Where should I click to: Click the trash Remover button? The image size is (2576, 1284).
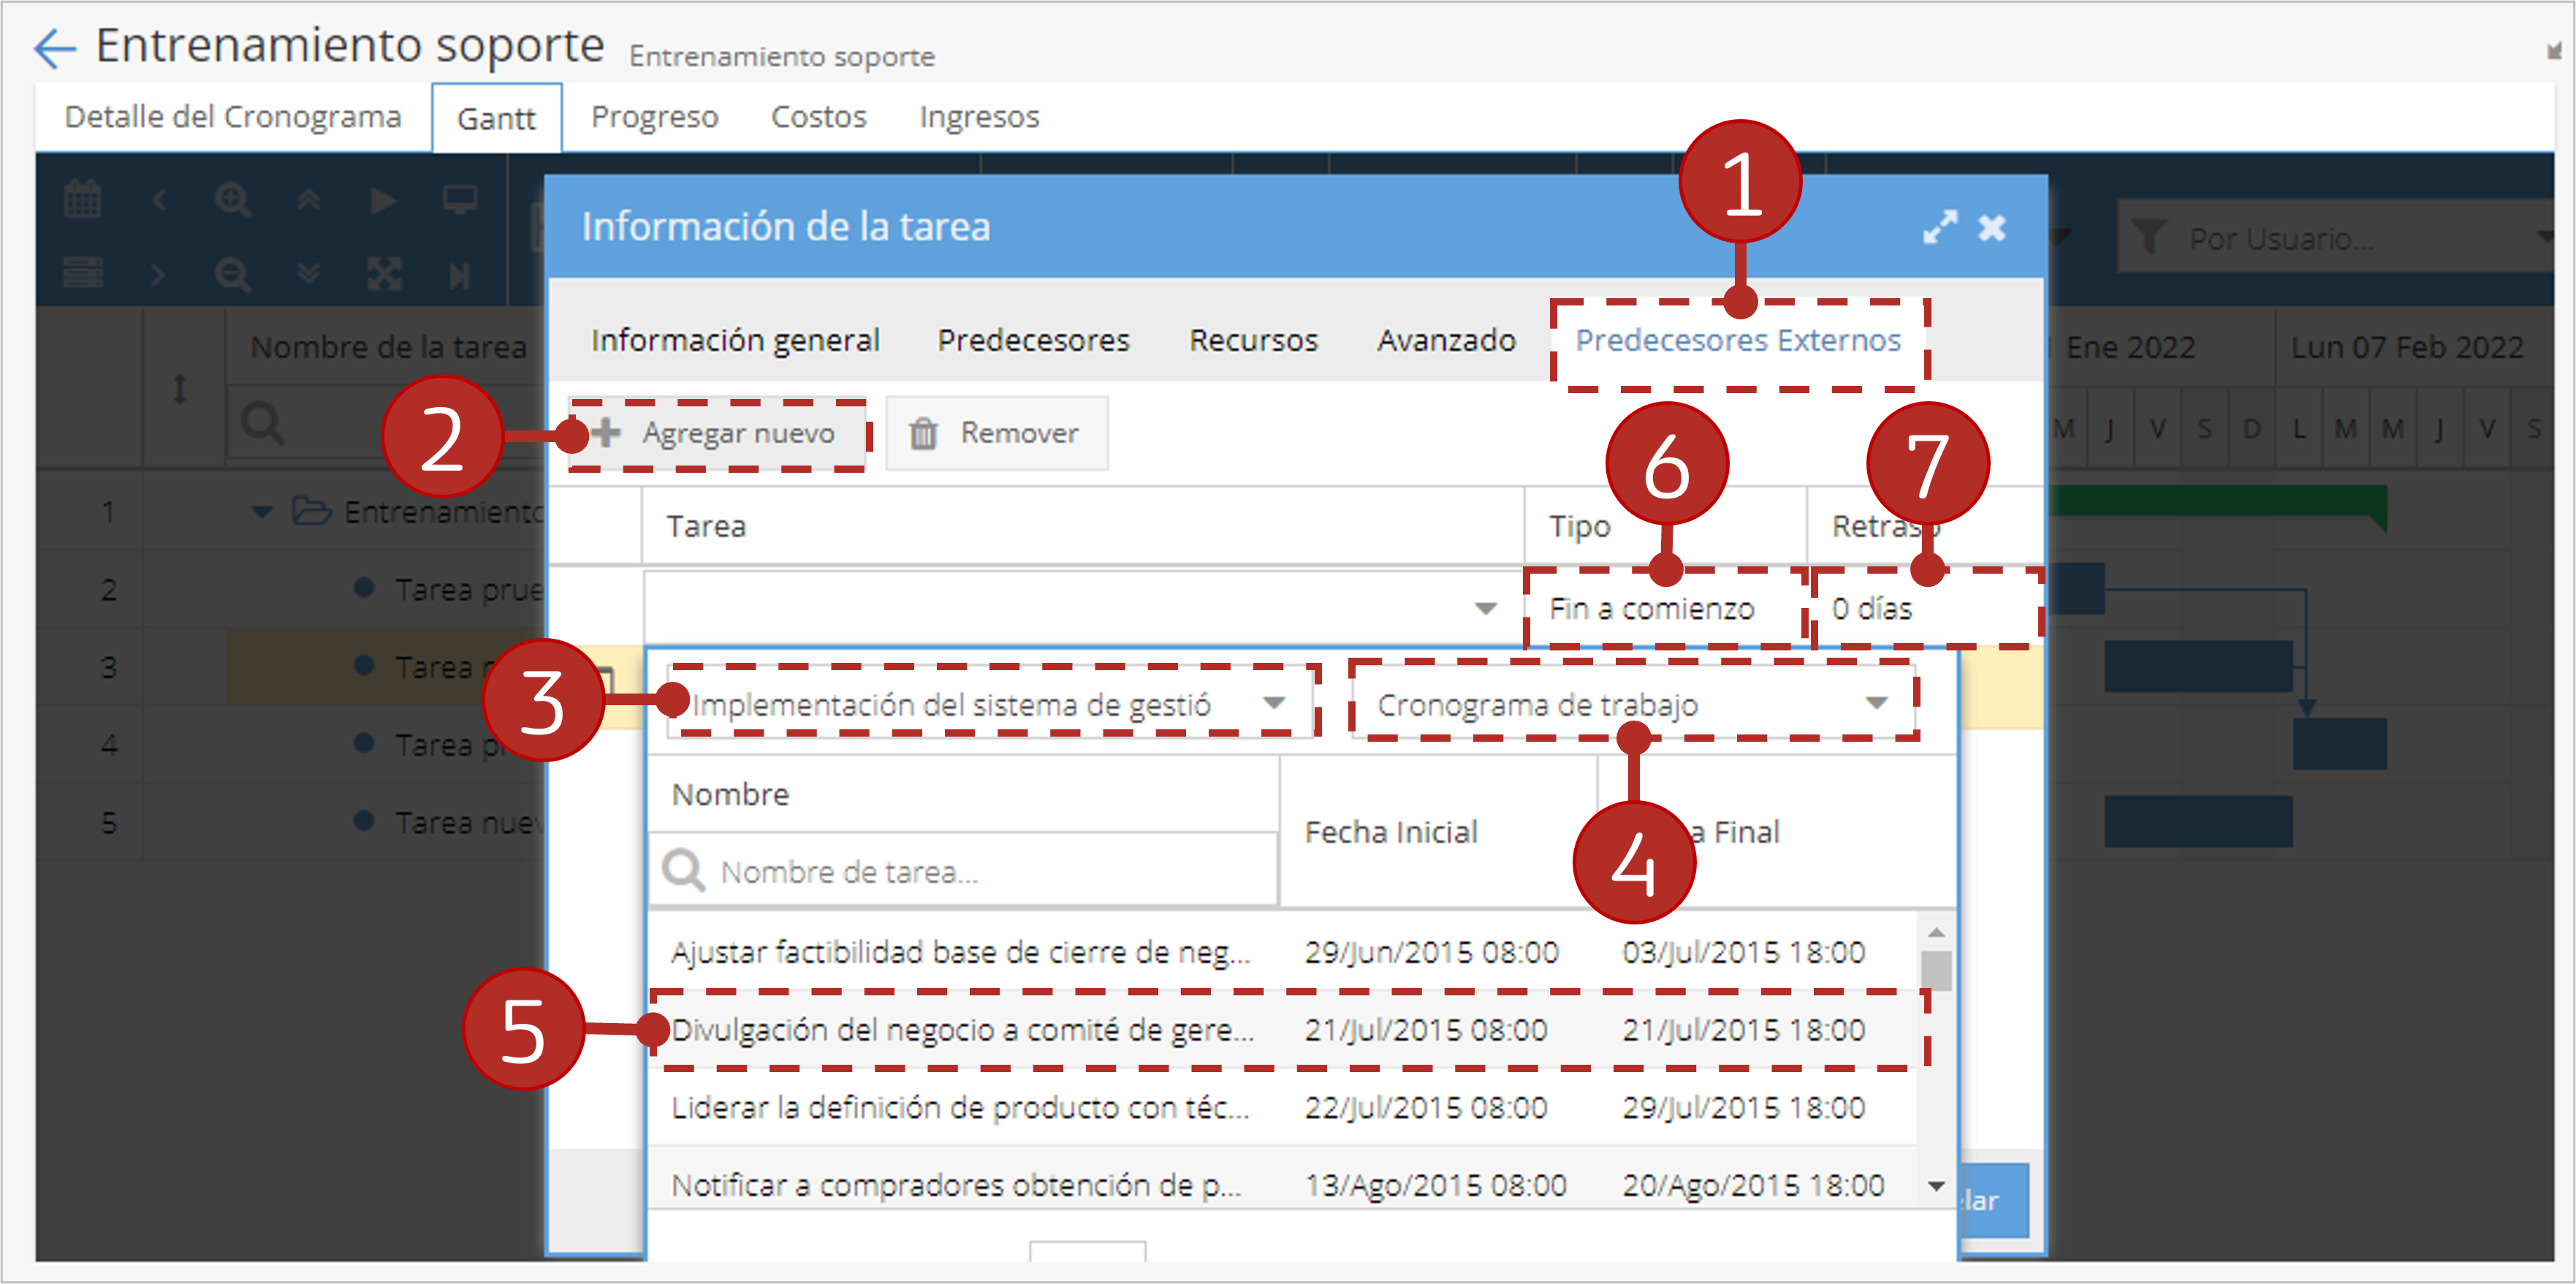[997, 433]
